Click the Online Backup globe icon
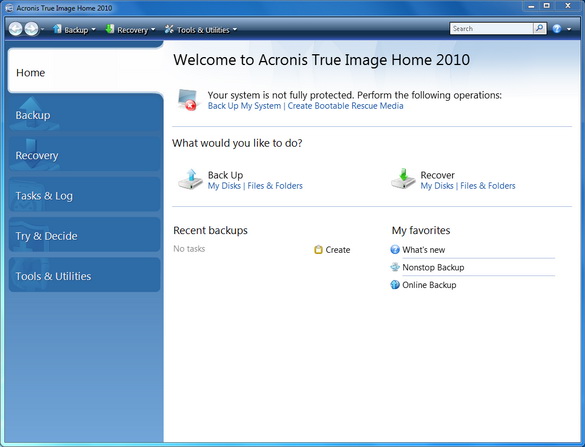 (395, 285)
